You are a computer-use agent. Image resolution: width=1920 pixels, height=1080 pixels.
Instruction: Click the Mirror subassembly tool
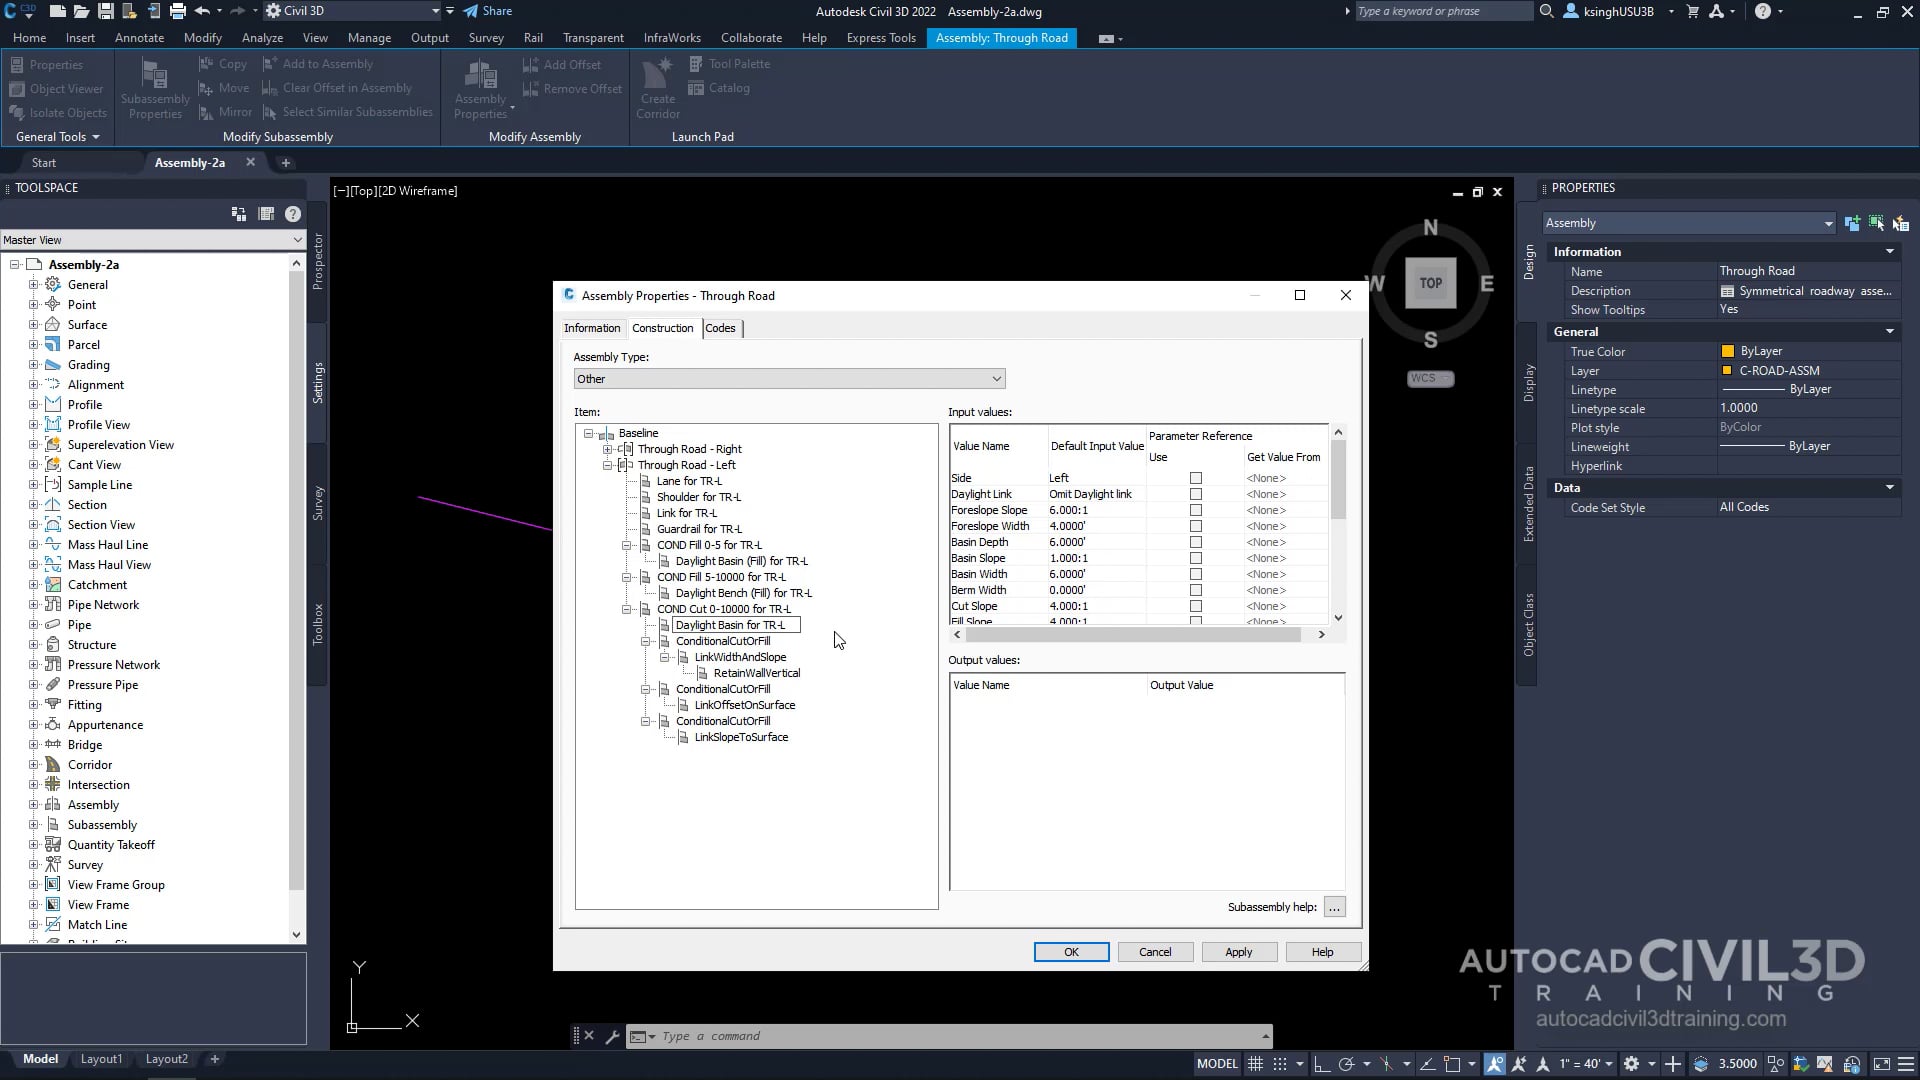225,111
